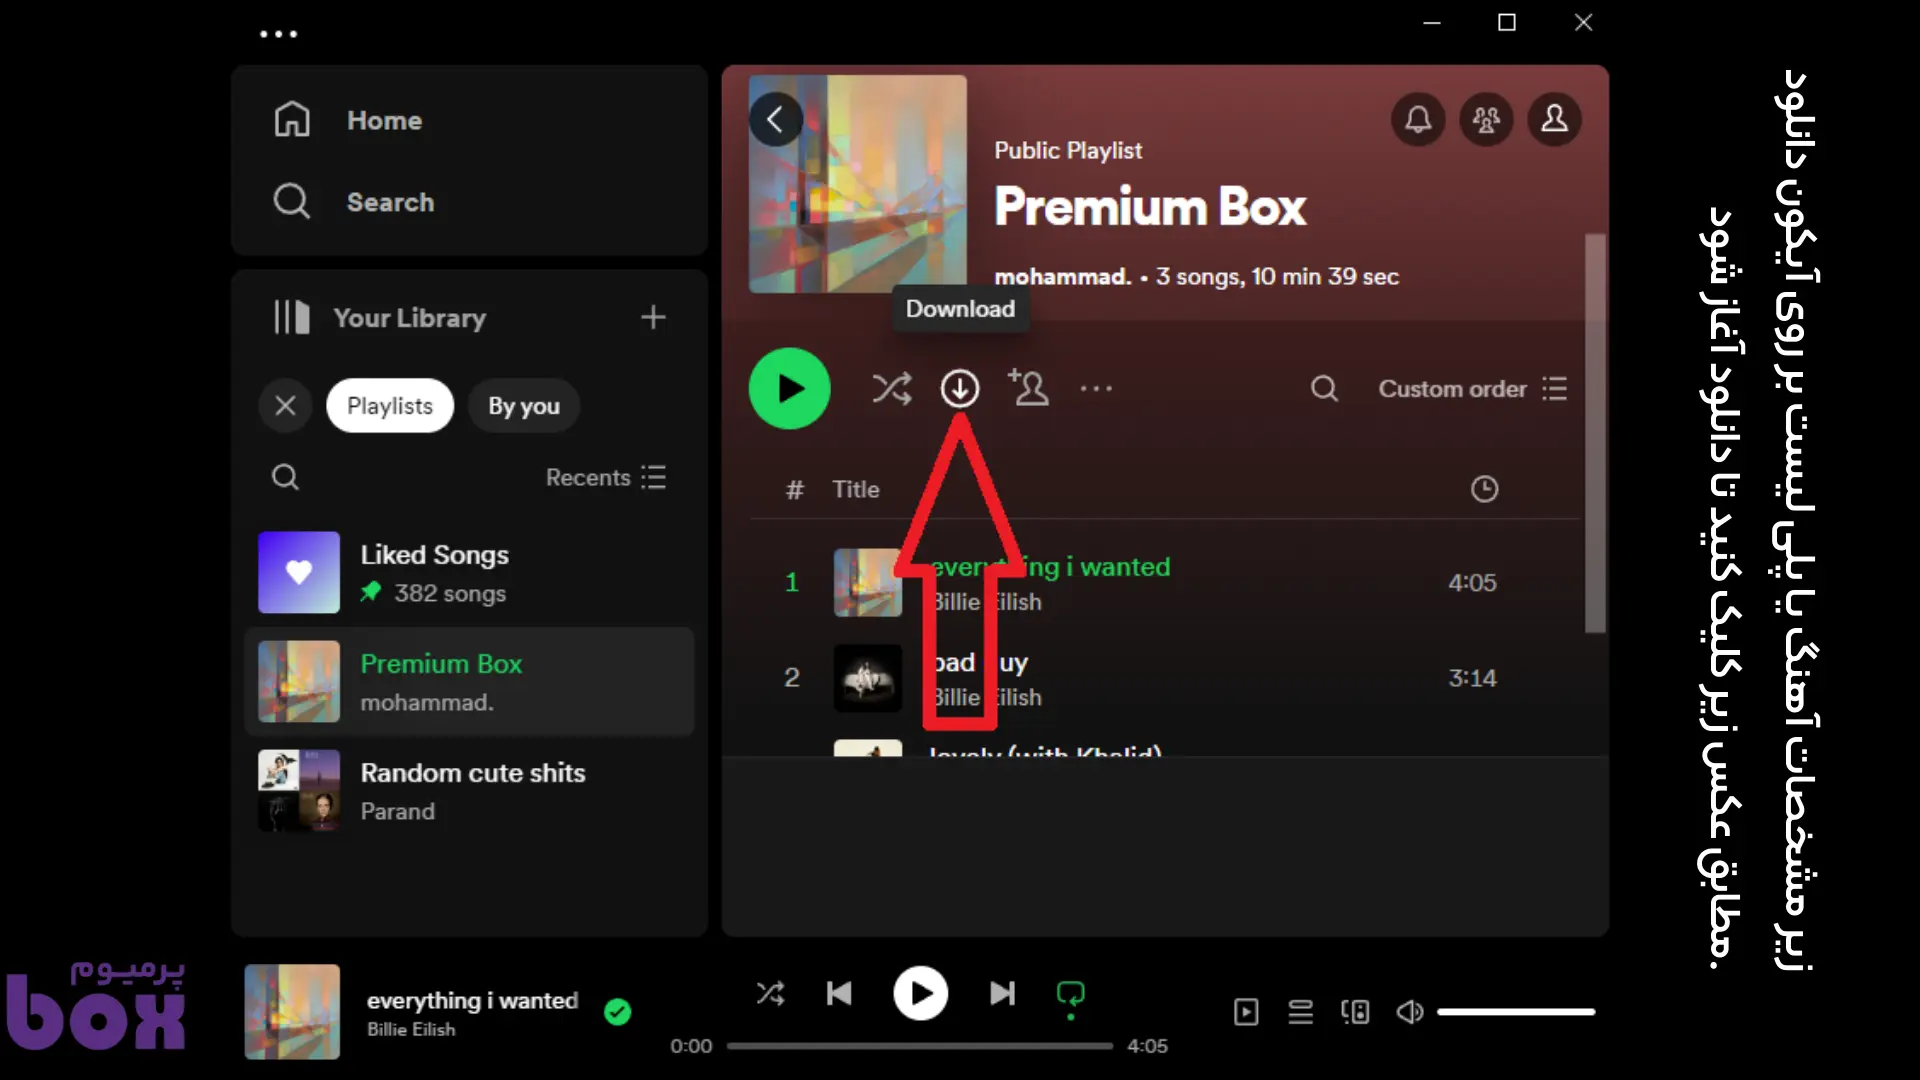Sort tracks by the duration clock icon
Viewport: 1920px width, 1080px height.
click(1484, 489)
